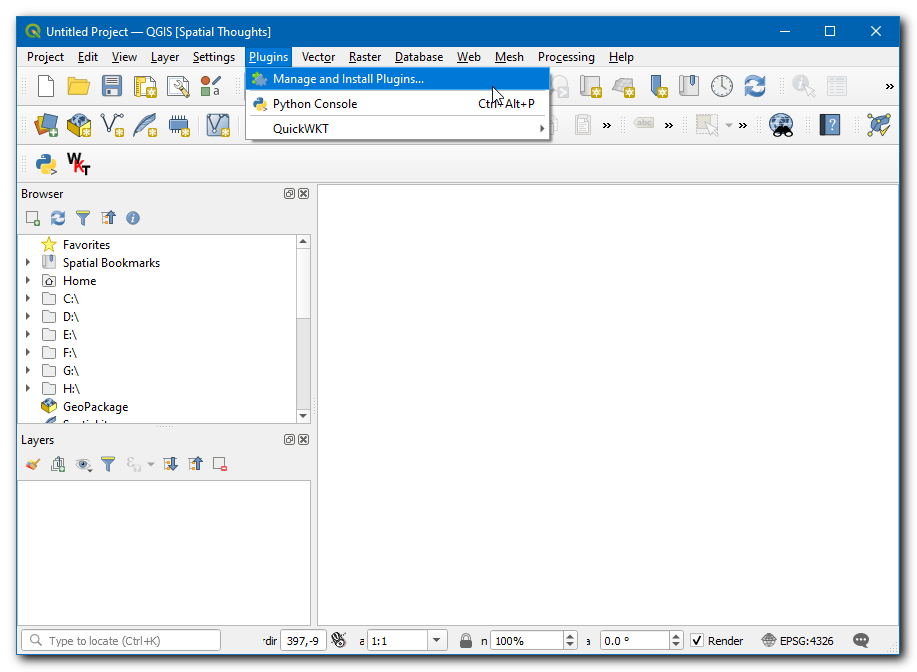Click Remove Layer icon in Layers panel
Screen dimensions: 917x672
click(220, 464)
